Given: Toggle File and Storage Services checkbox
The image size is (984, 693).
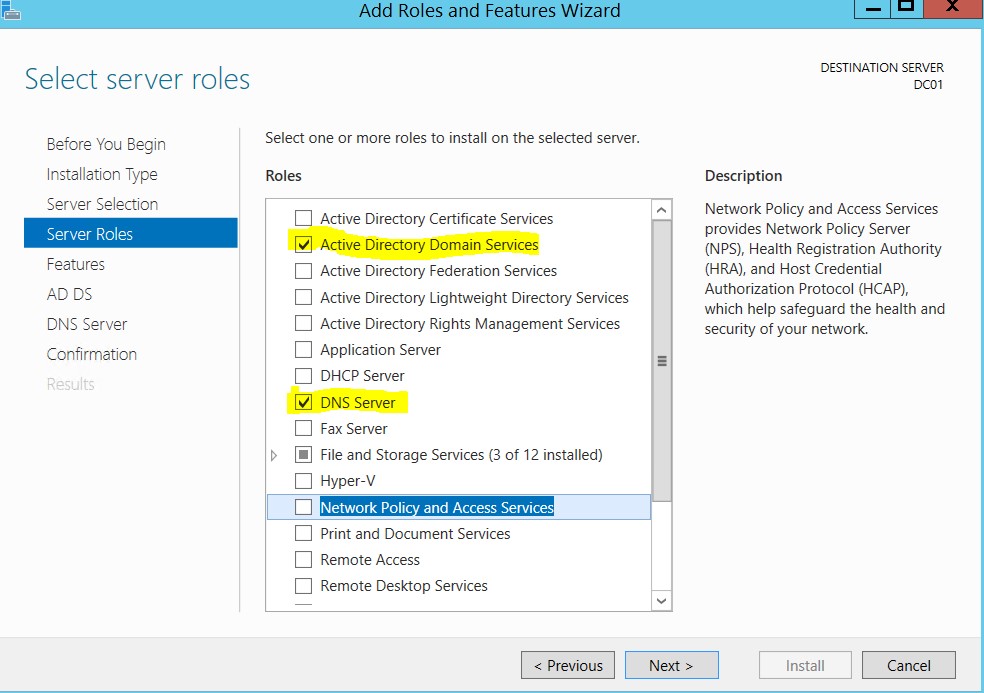Looking at the screenshot, I should [303, 454].
